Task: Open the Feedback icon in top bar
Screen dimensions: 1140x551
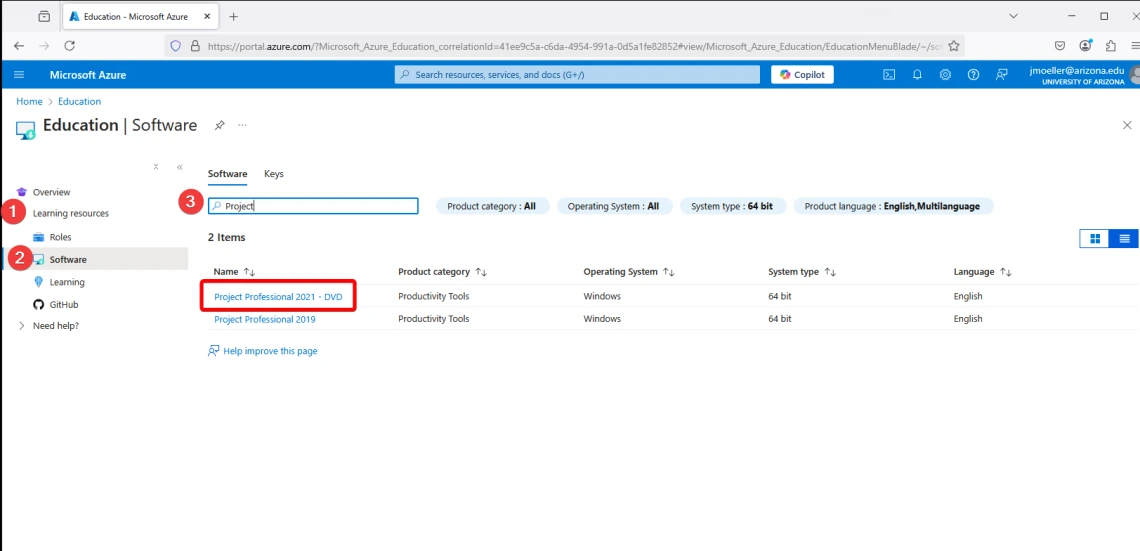Action: coord(1002,75)
